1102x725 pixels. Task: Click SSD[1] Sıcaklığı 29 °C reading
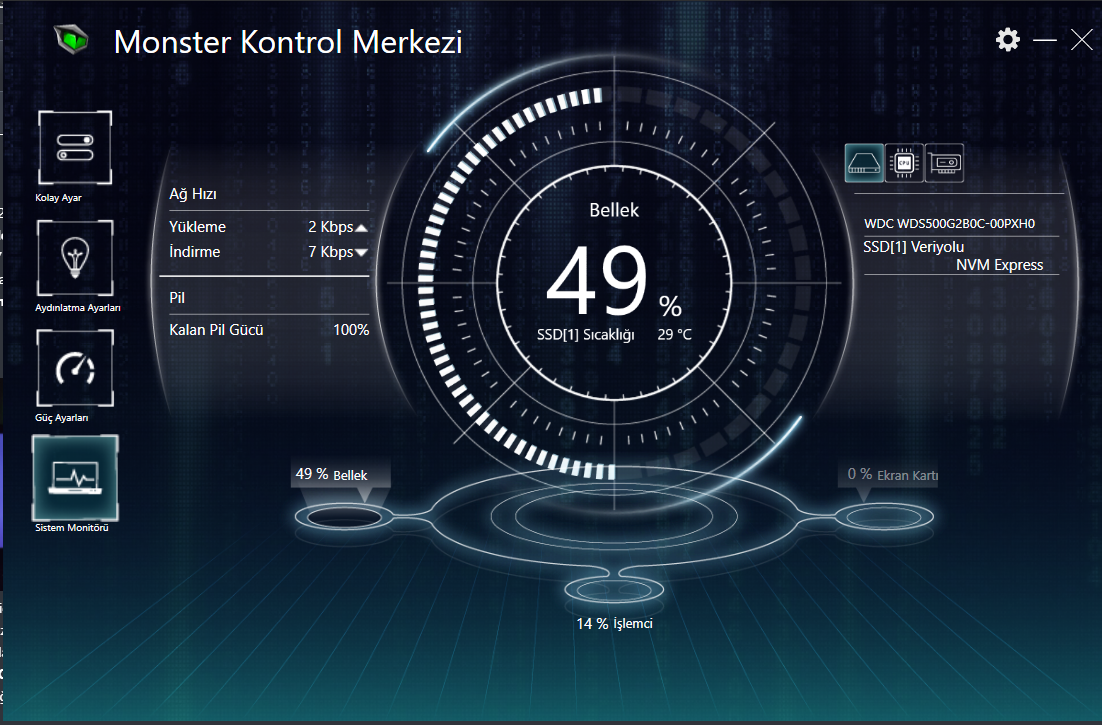point(614,334)
